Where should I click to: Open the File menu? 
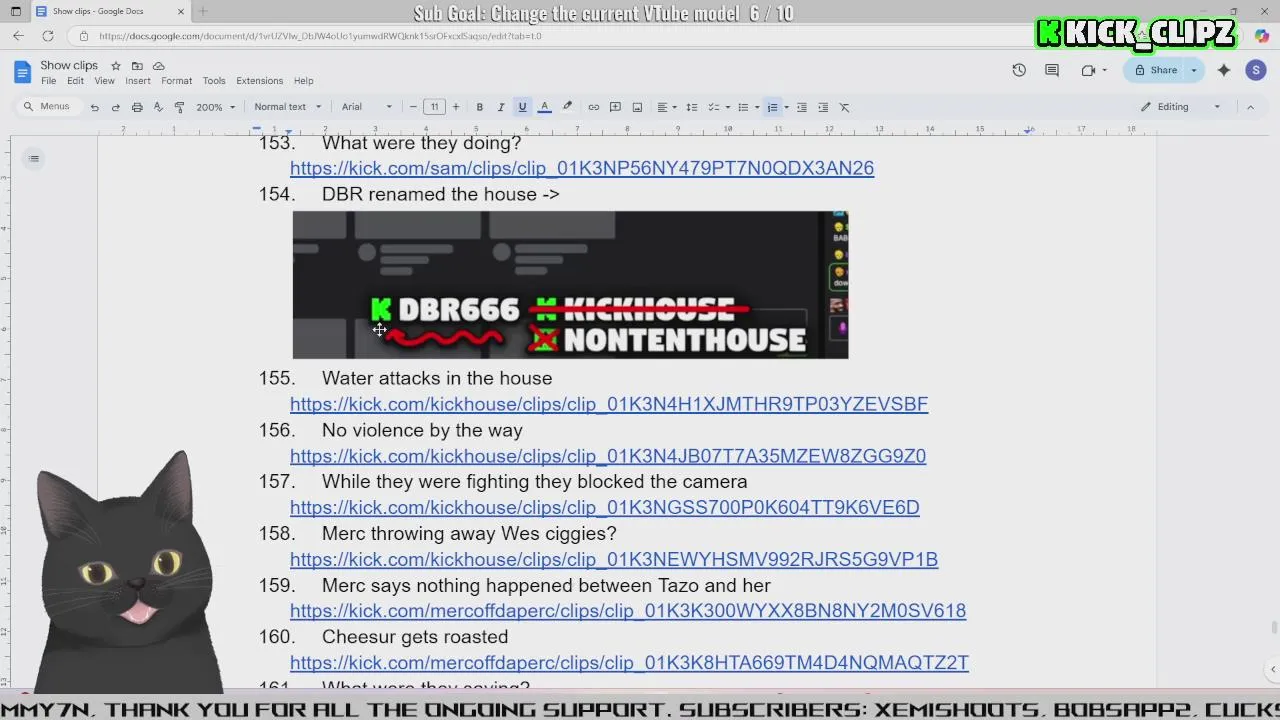tap(48, 81)
